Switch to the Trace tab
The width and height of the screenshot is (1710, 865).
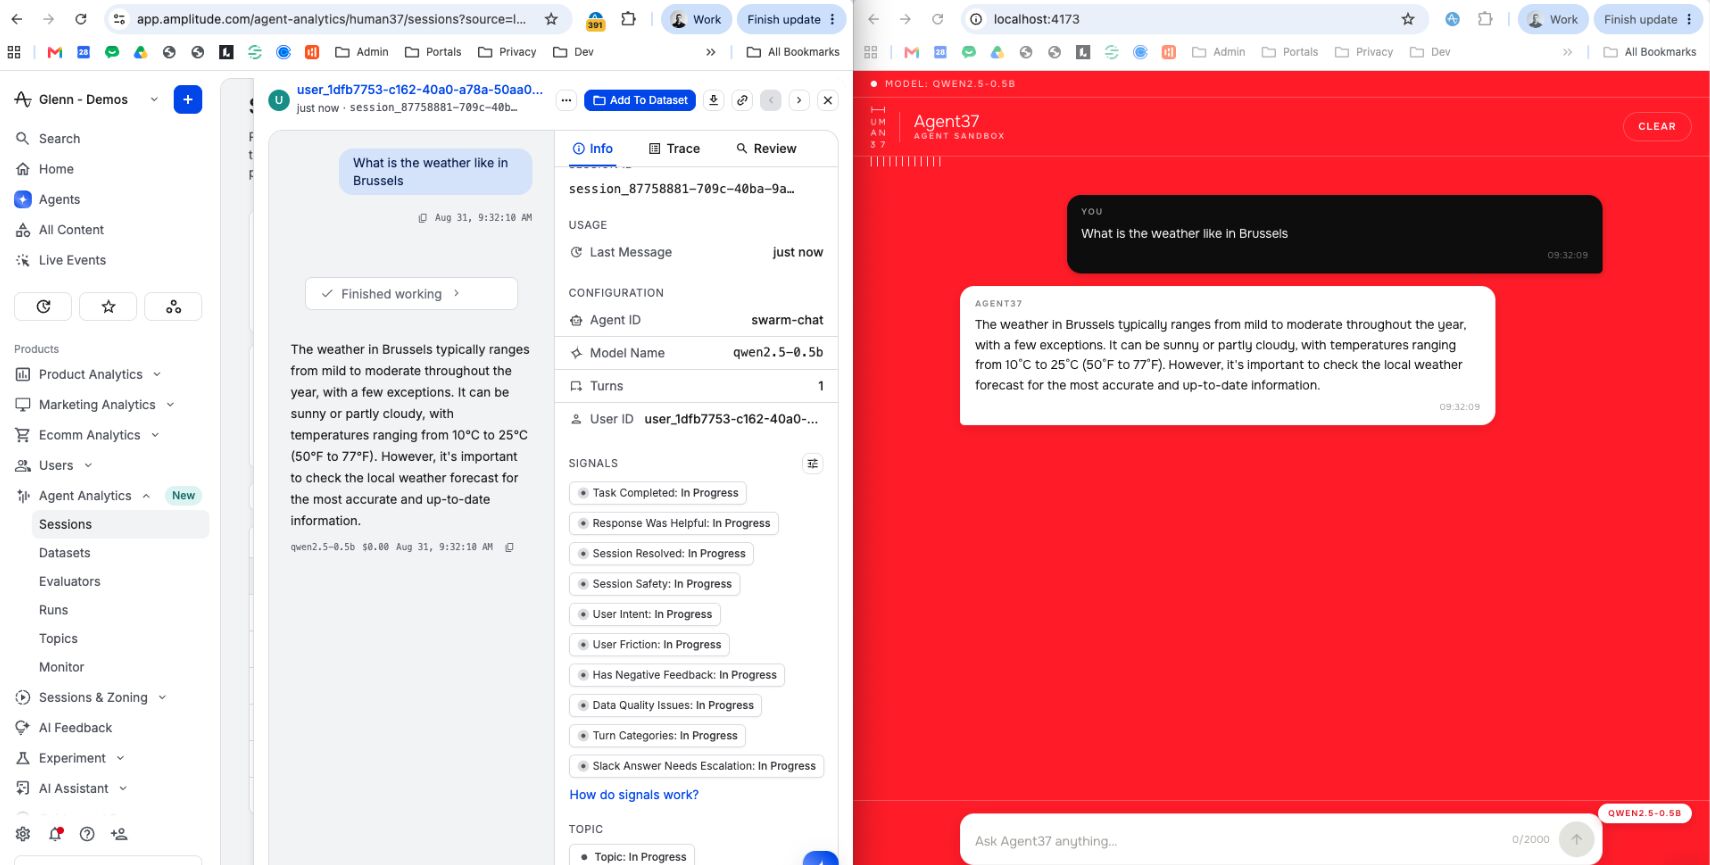tap(674, 149)
